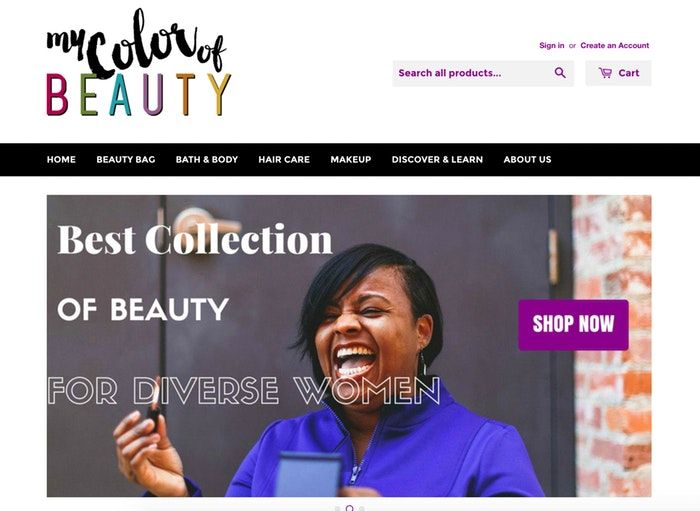Open the Cart button

[x=618, y=73]
